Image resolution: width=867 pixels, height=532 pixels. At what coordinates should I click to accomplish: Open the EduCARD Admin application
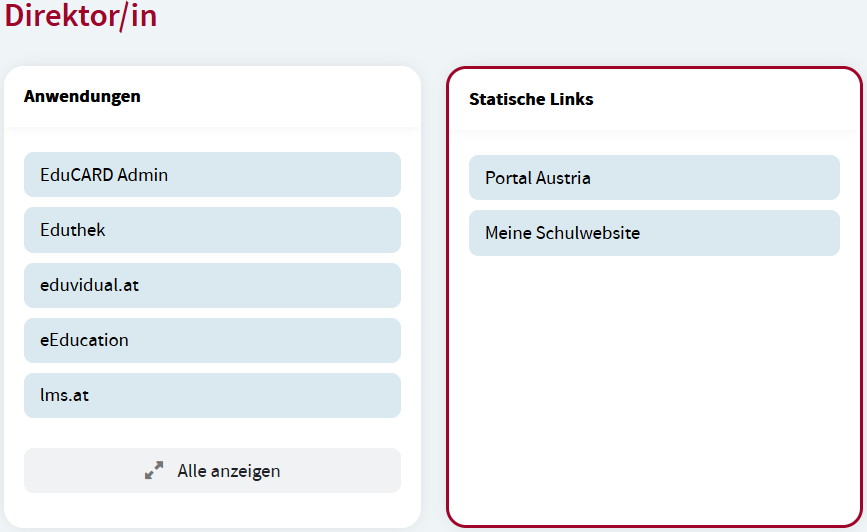[212, 175]
